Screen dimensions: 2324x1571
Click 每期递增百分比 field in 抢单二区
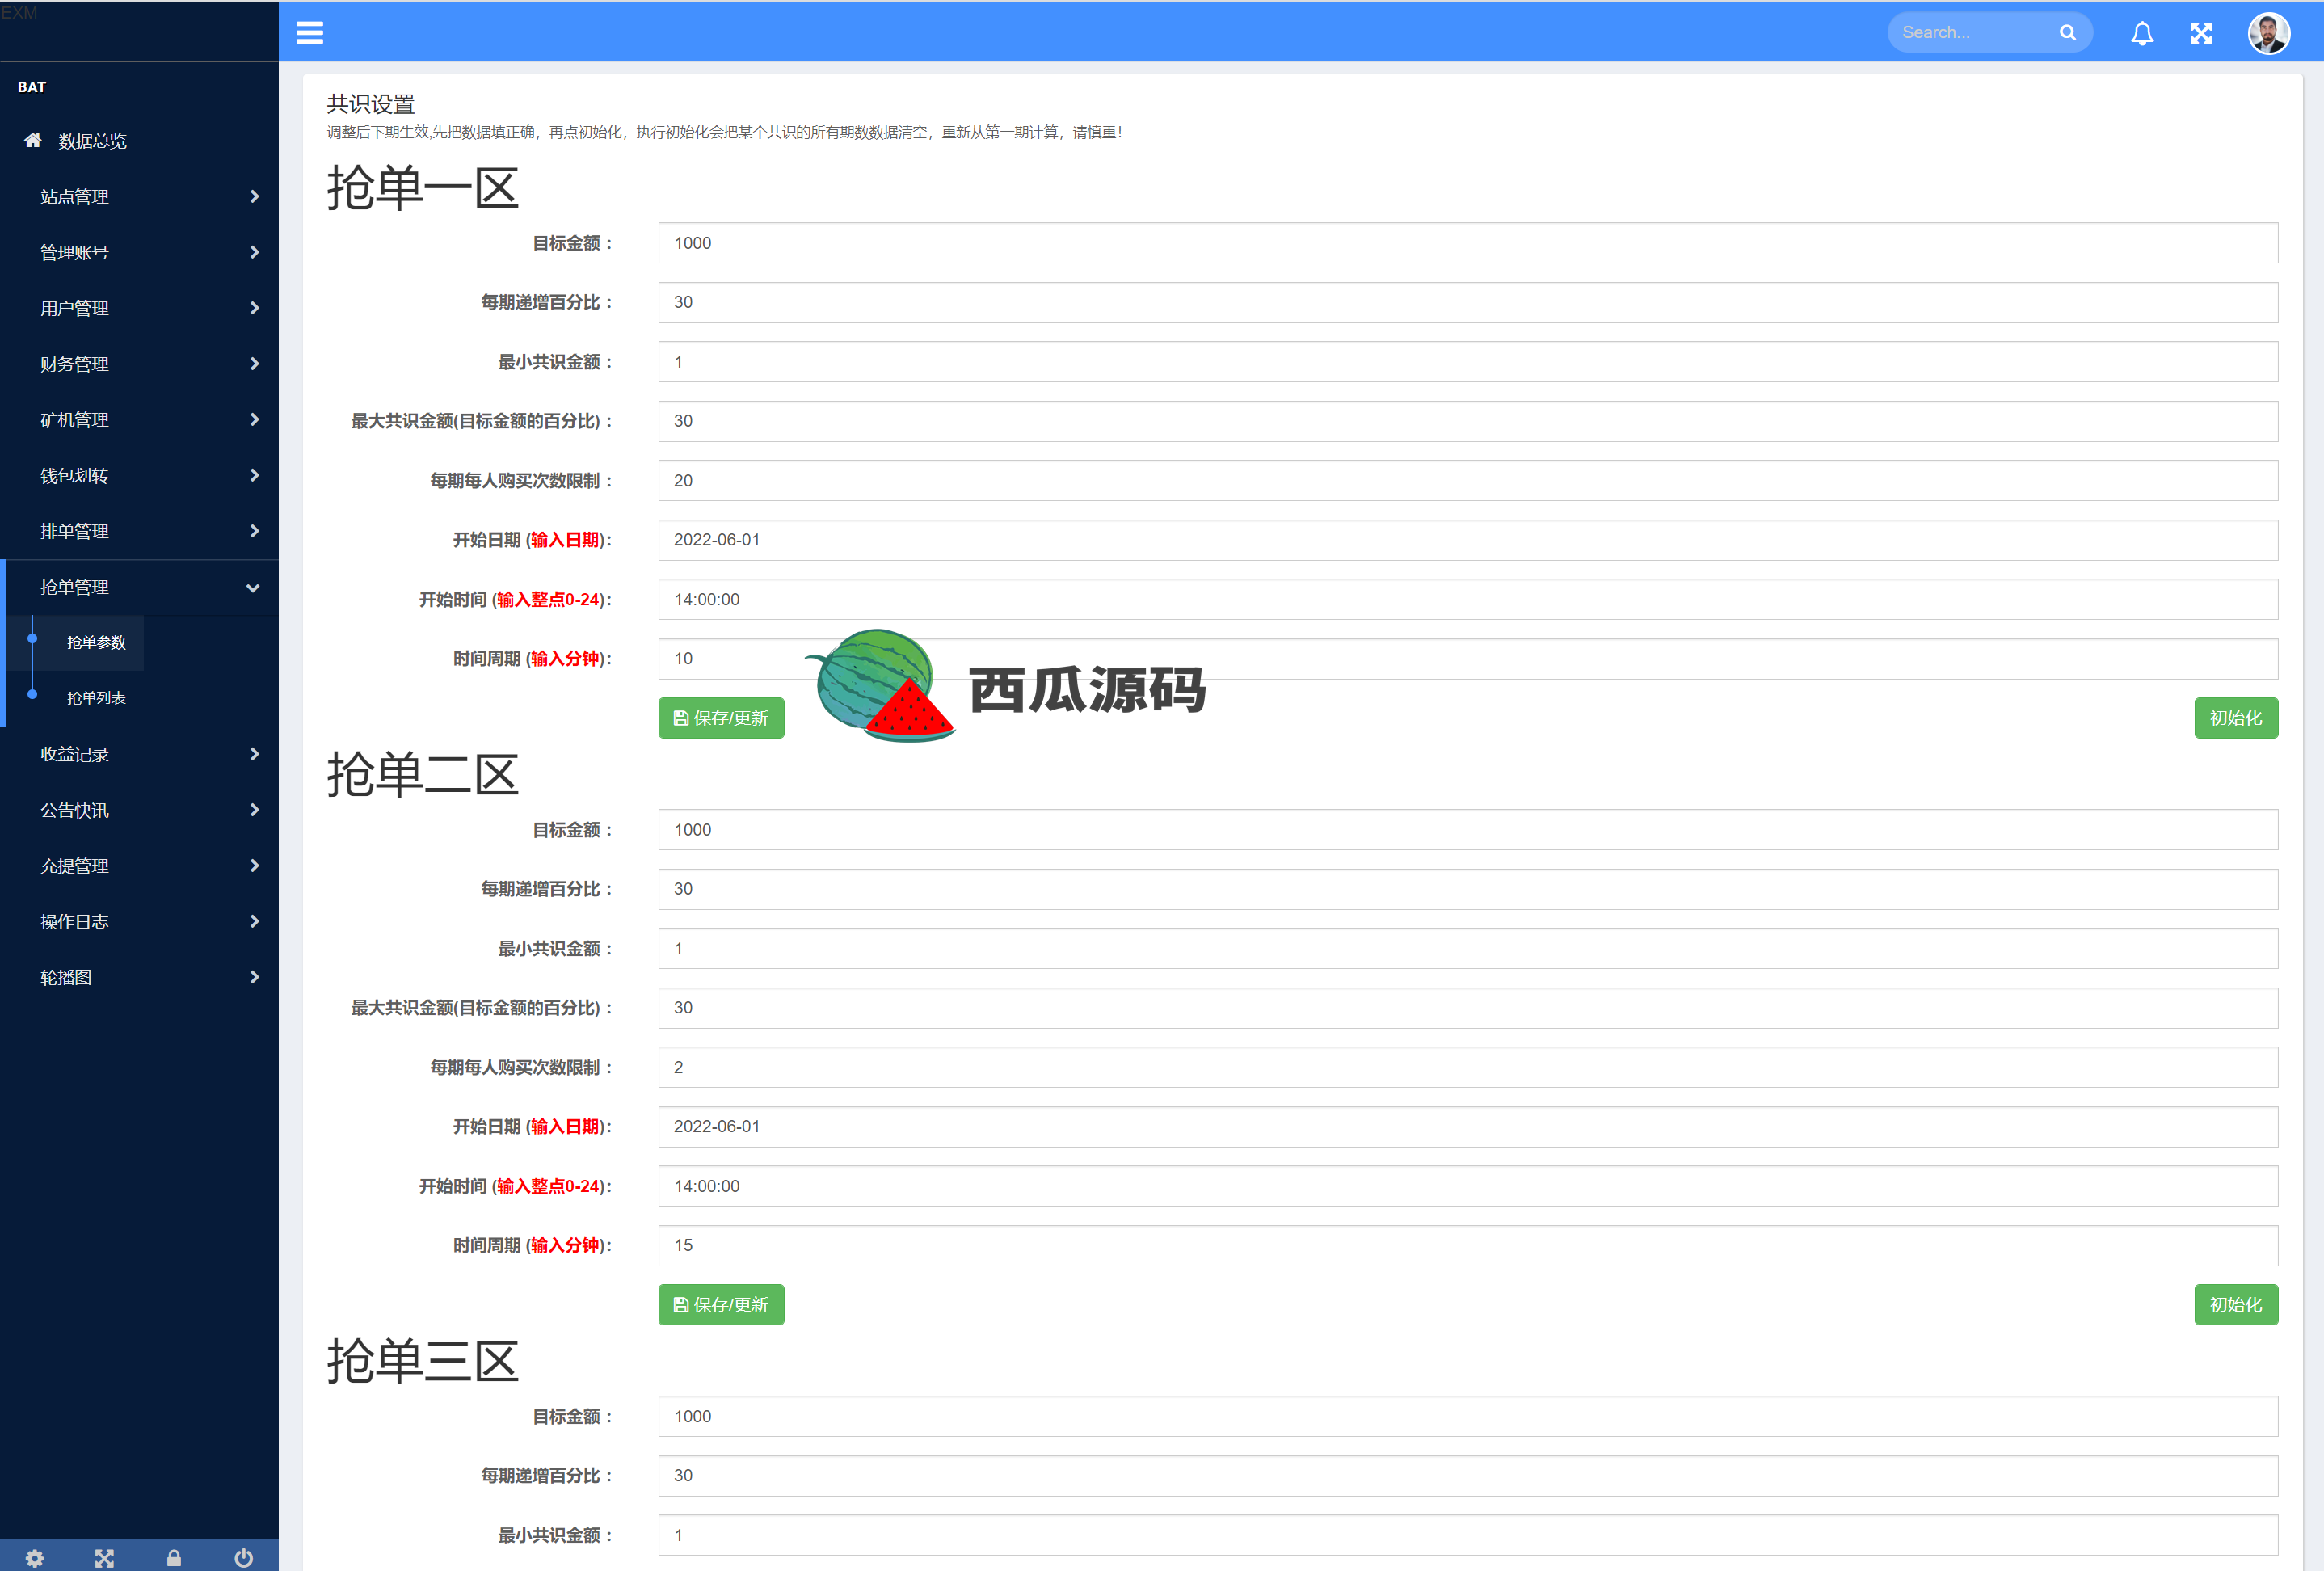click(x=1467, y=889)
